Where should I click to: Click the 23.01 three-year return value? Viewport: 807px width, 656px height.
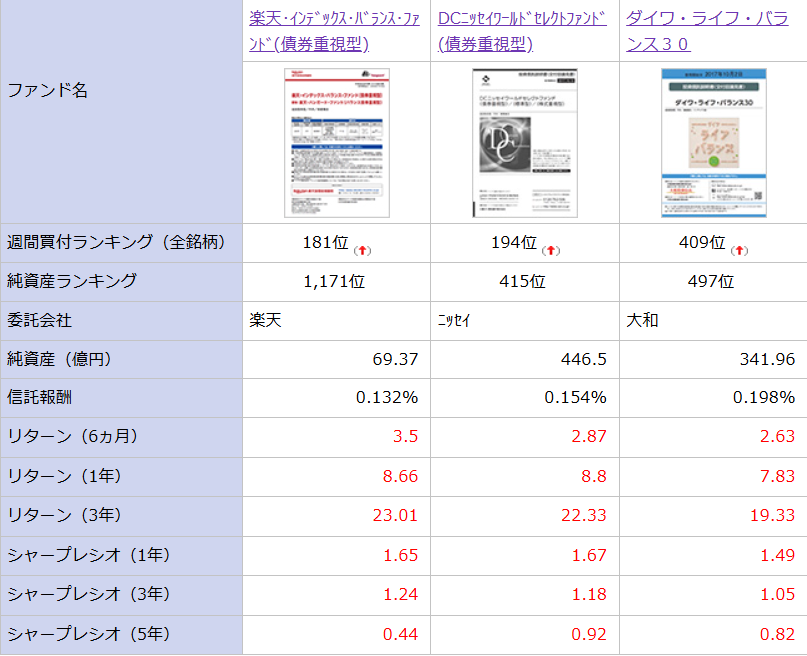pos(395,516)
